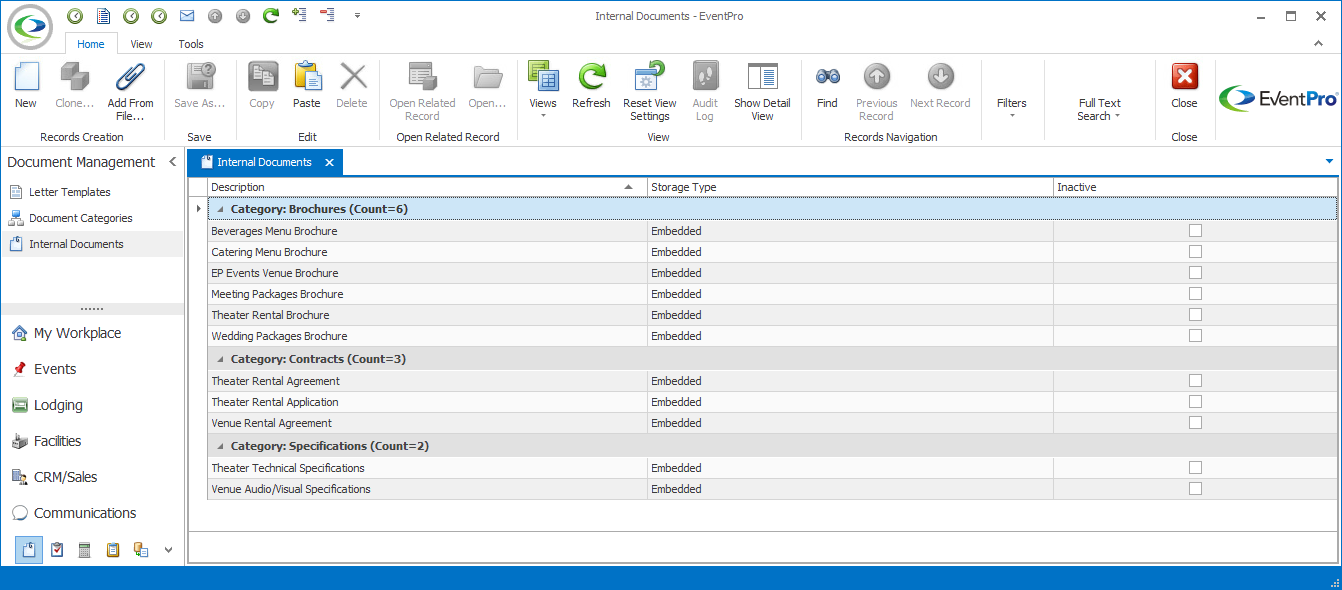
Task: Toggle Inactive checkbox for Theater Rental Brochure
Action: coord(1195,315)
